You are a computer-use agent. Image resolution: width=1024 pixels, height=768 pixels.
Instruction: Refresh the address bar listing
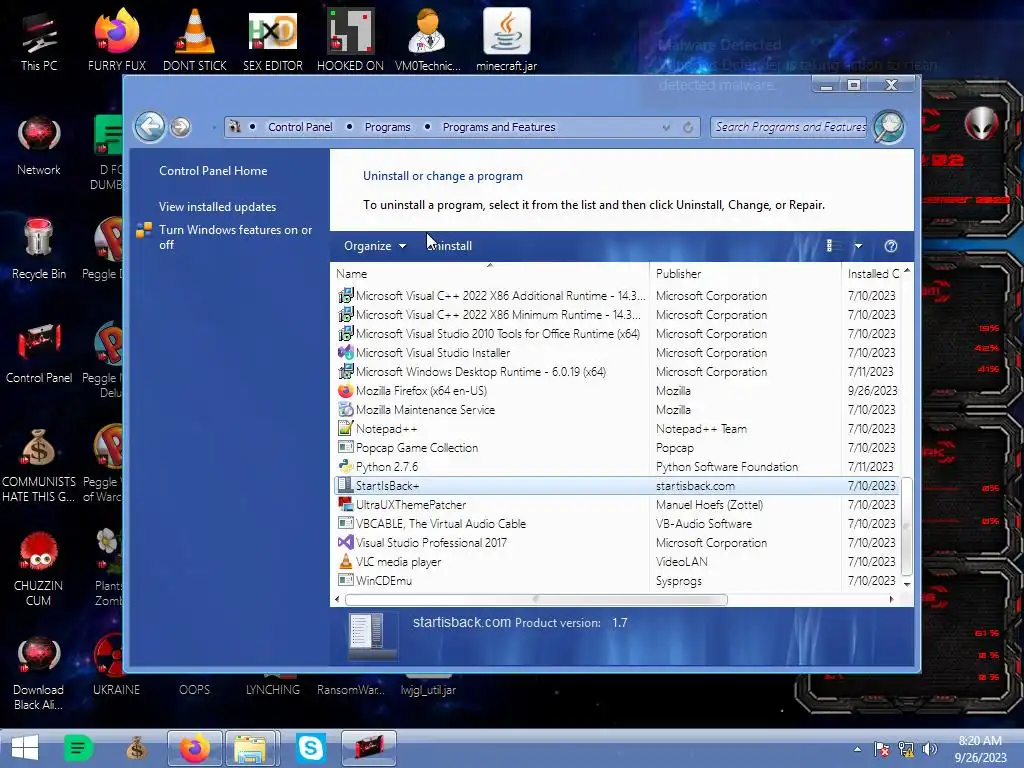point(688,127)
